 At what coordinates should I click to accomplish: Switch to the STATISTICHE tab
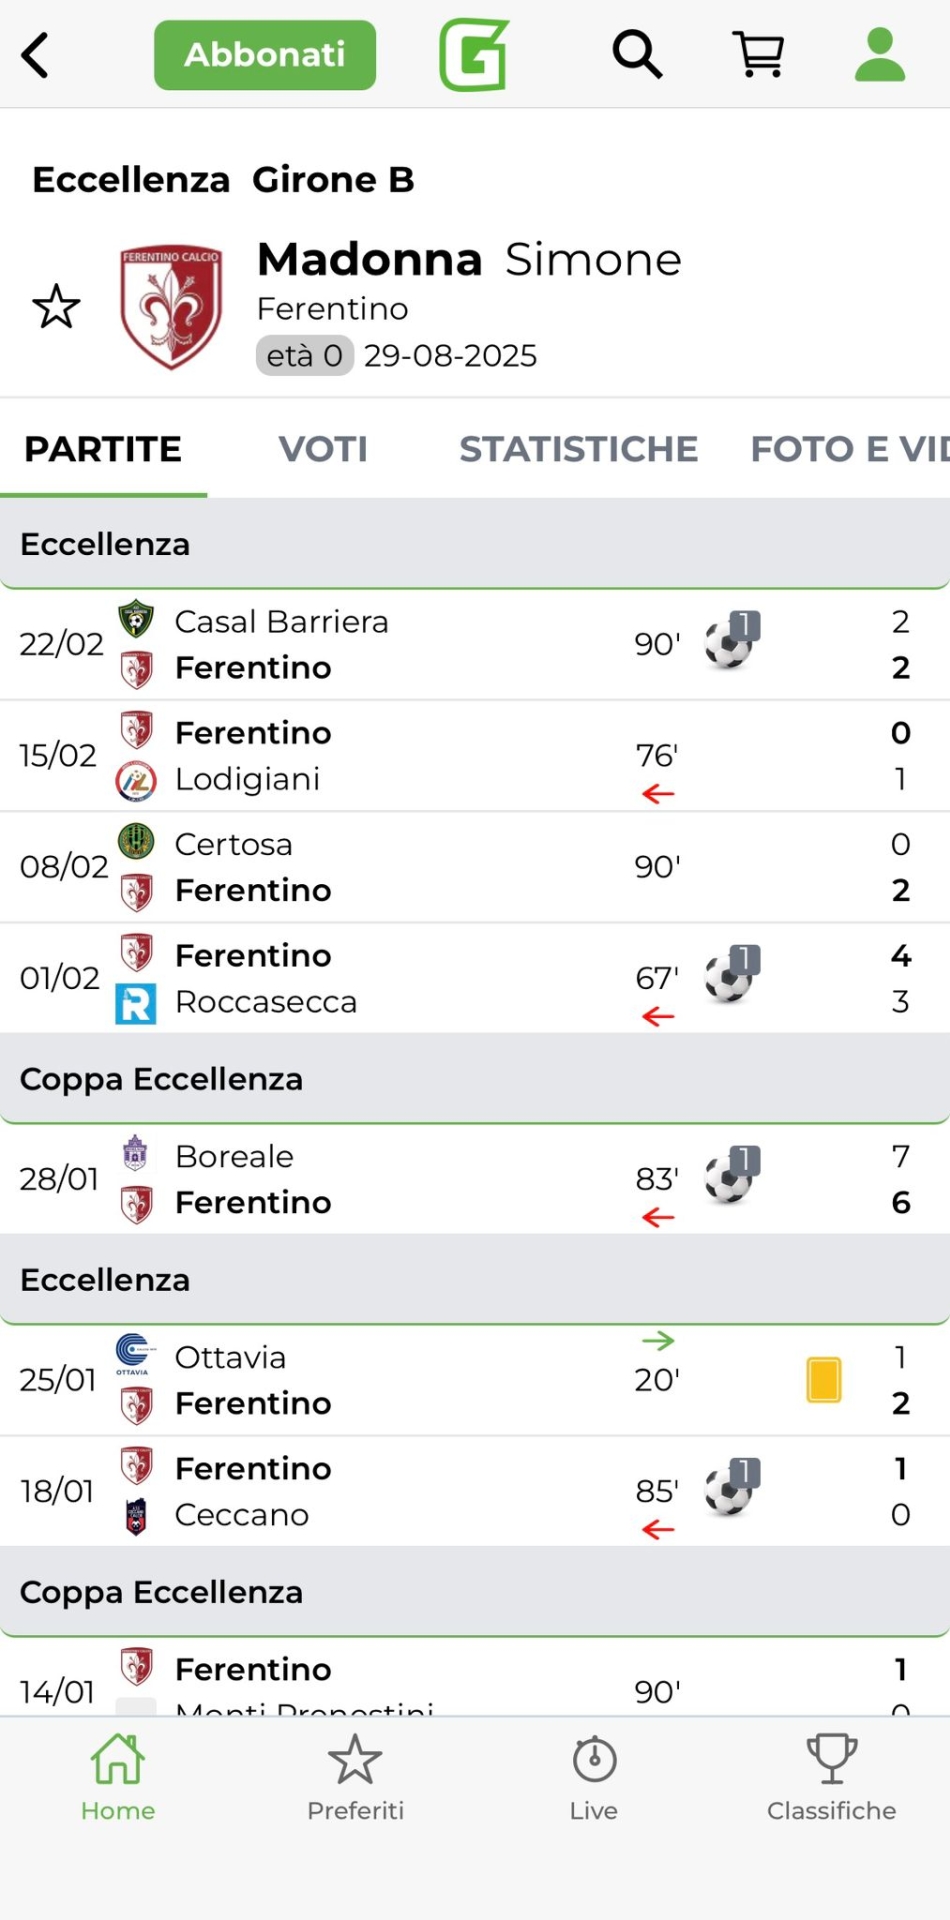[578, 449]
